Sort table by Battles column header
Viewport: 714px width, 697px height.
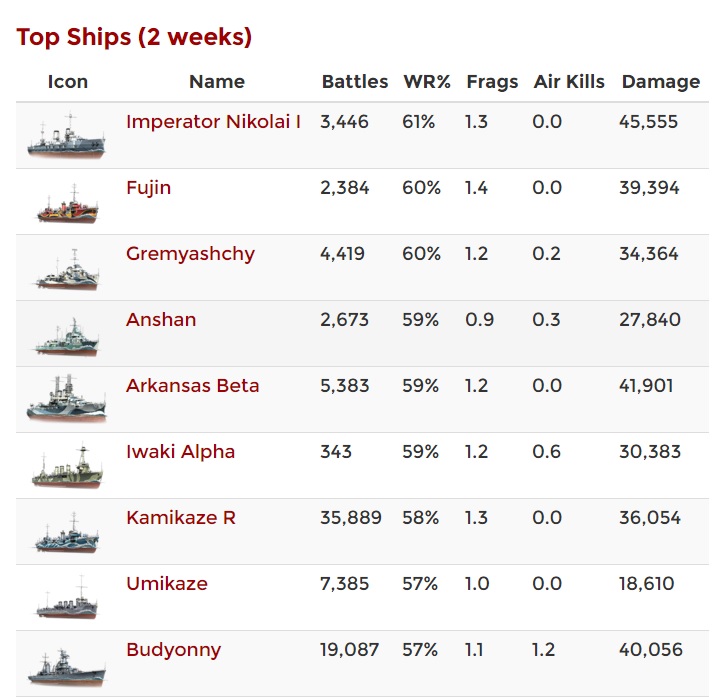355,82
